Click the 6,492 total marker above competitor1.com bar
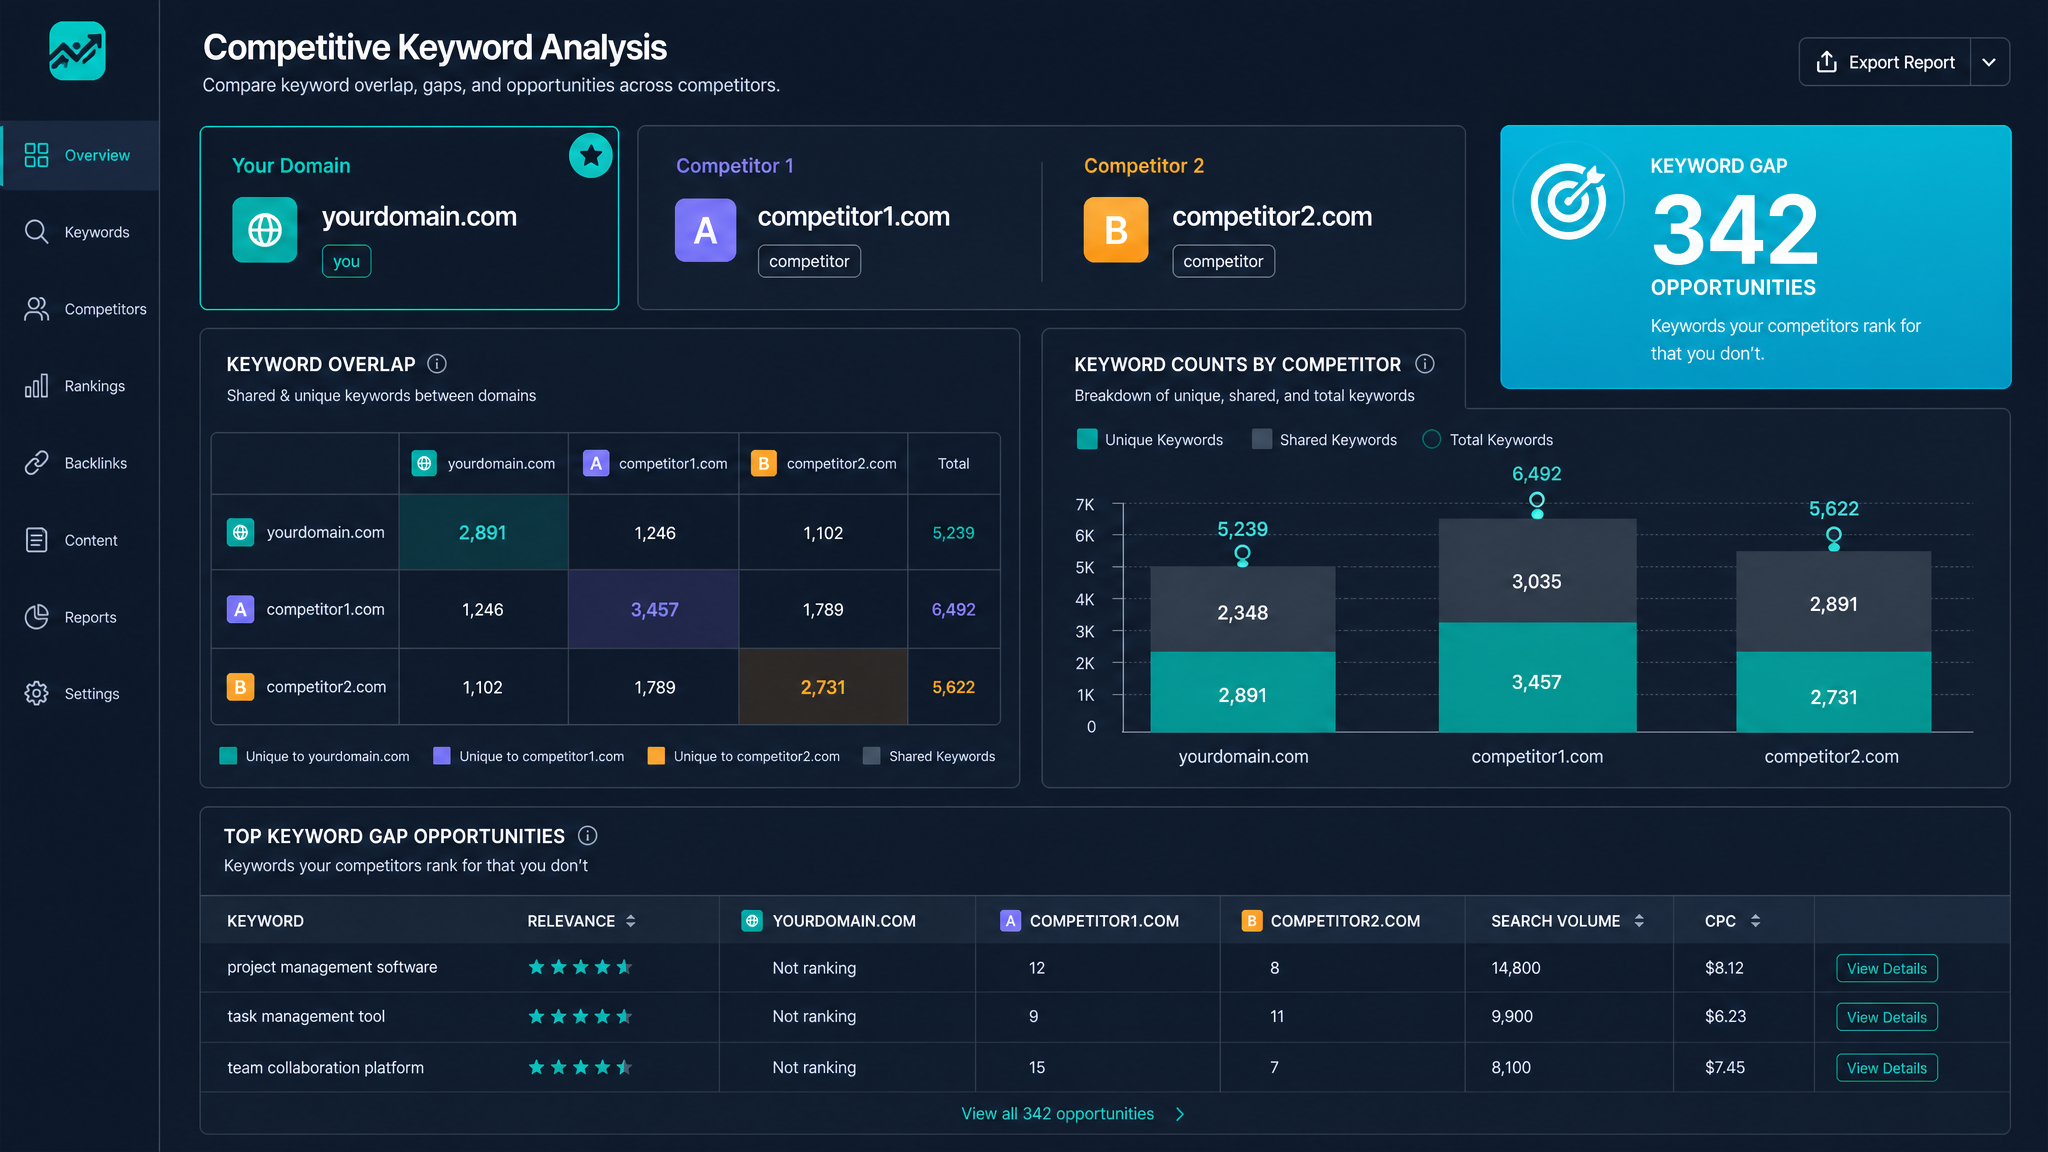The height and width of the screenshot is (1152, 2048). coord(1537,500)
